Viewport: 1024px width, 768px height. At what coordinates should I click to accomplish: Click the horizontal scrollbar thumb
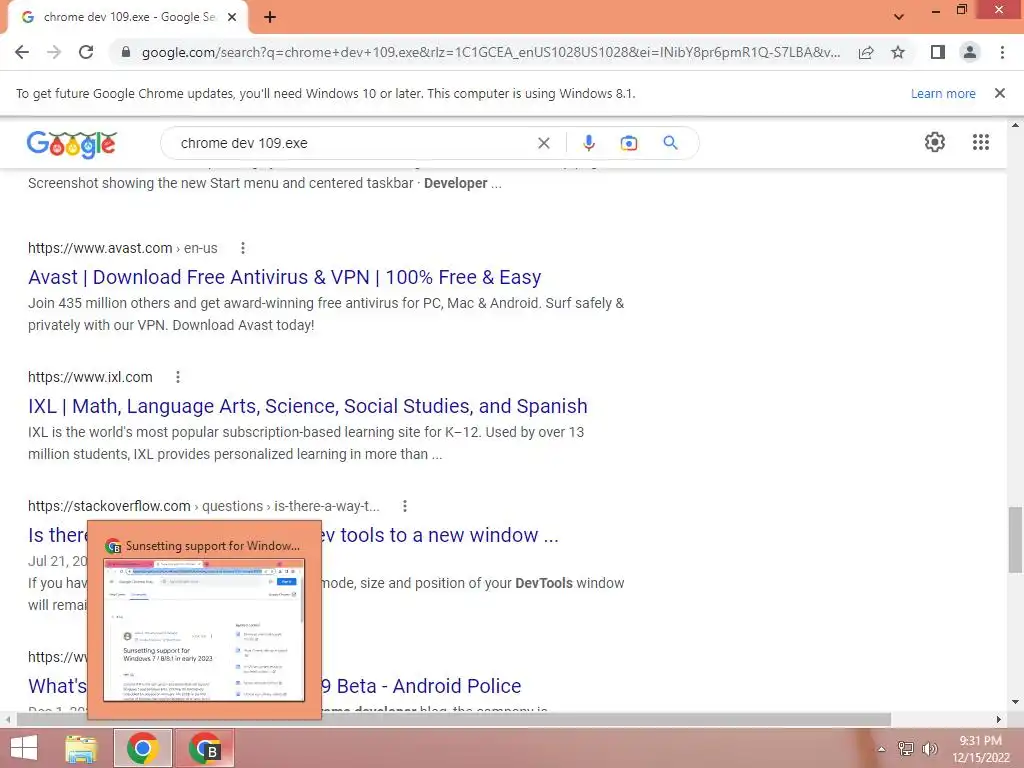tap(454, 720)
